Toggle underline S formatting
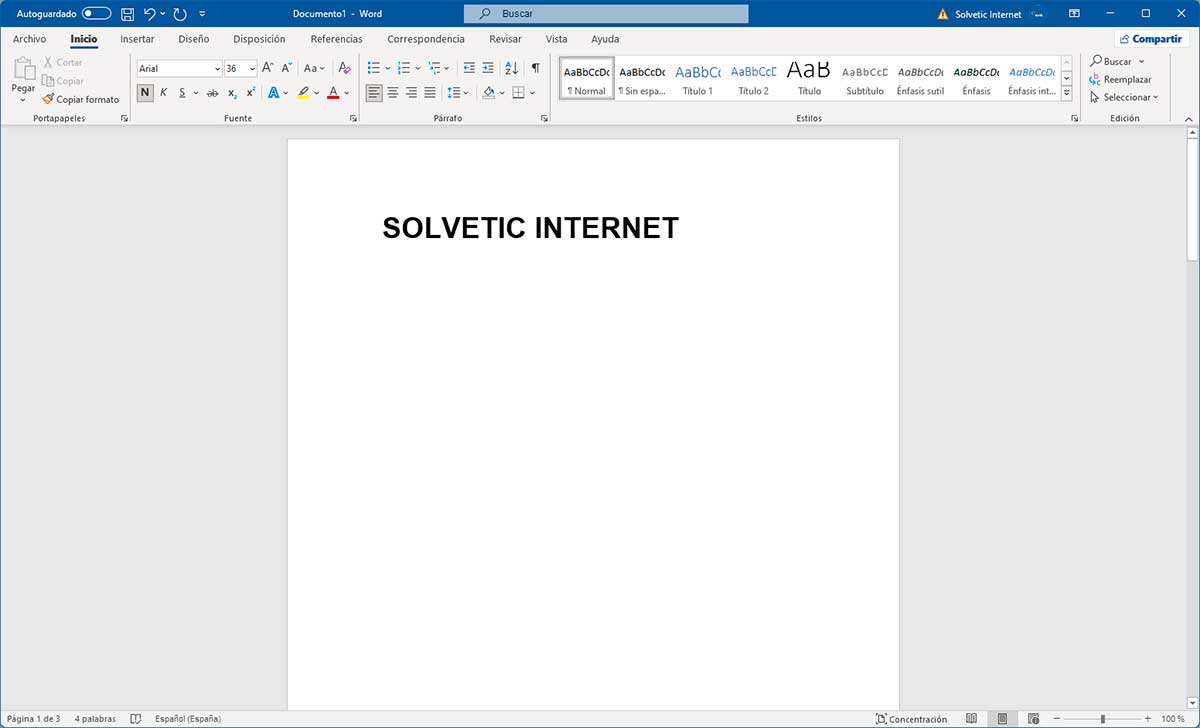 click(182, 93)
